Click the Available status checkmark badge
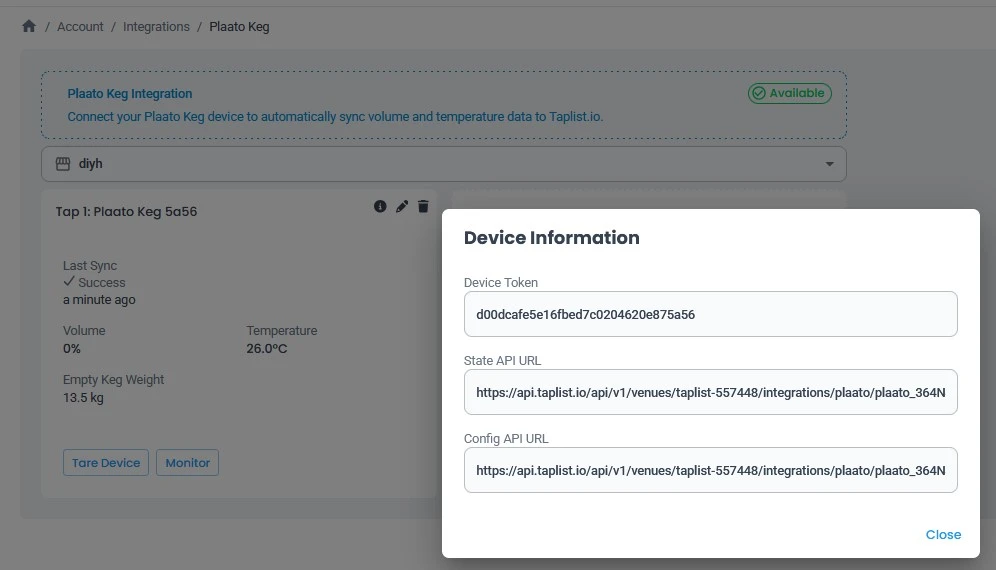996x570 pixels. (x=789, y=93)
